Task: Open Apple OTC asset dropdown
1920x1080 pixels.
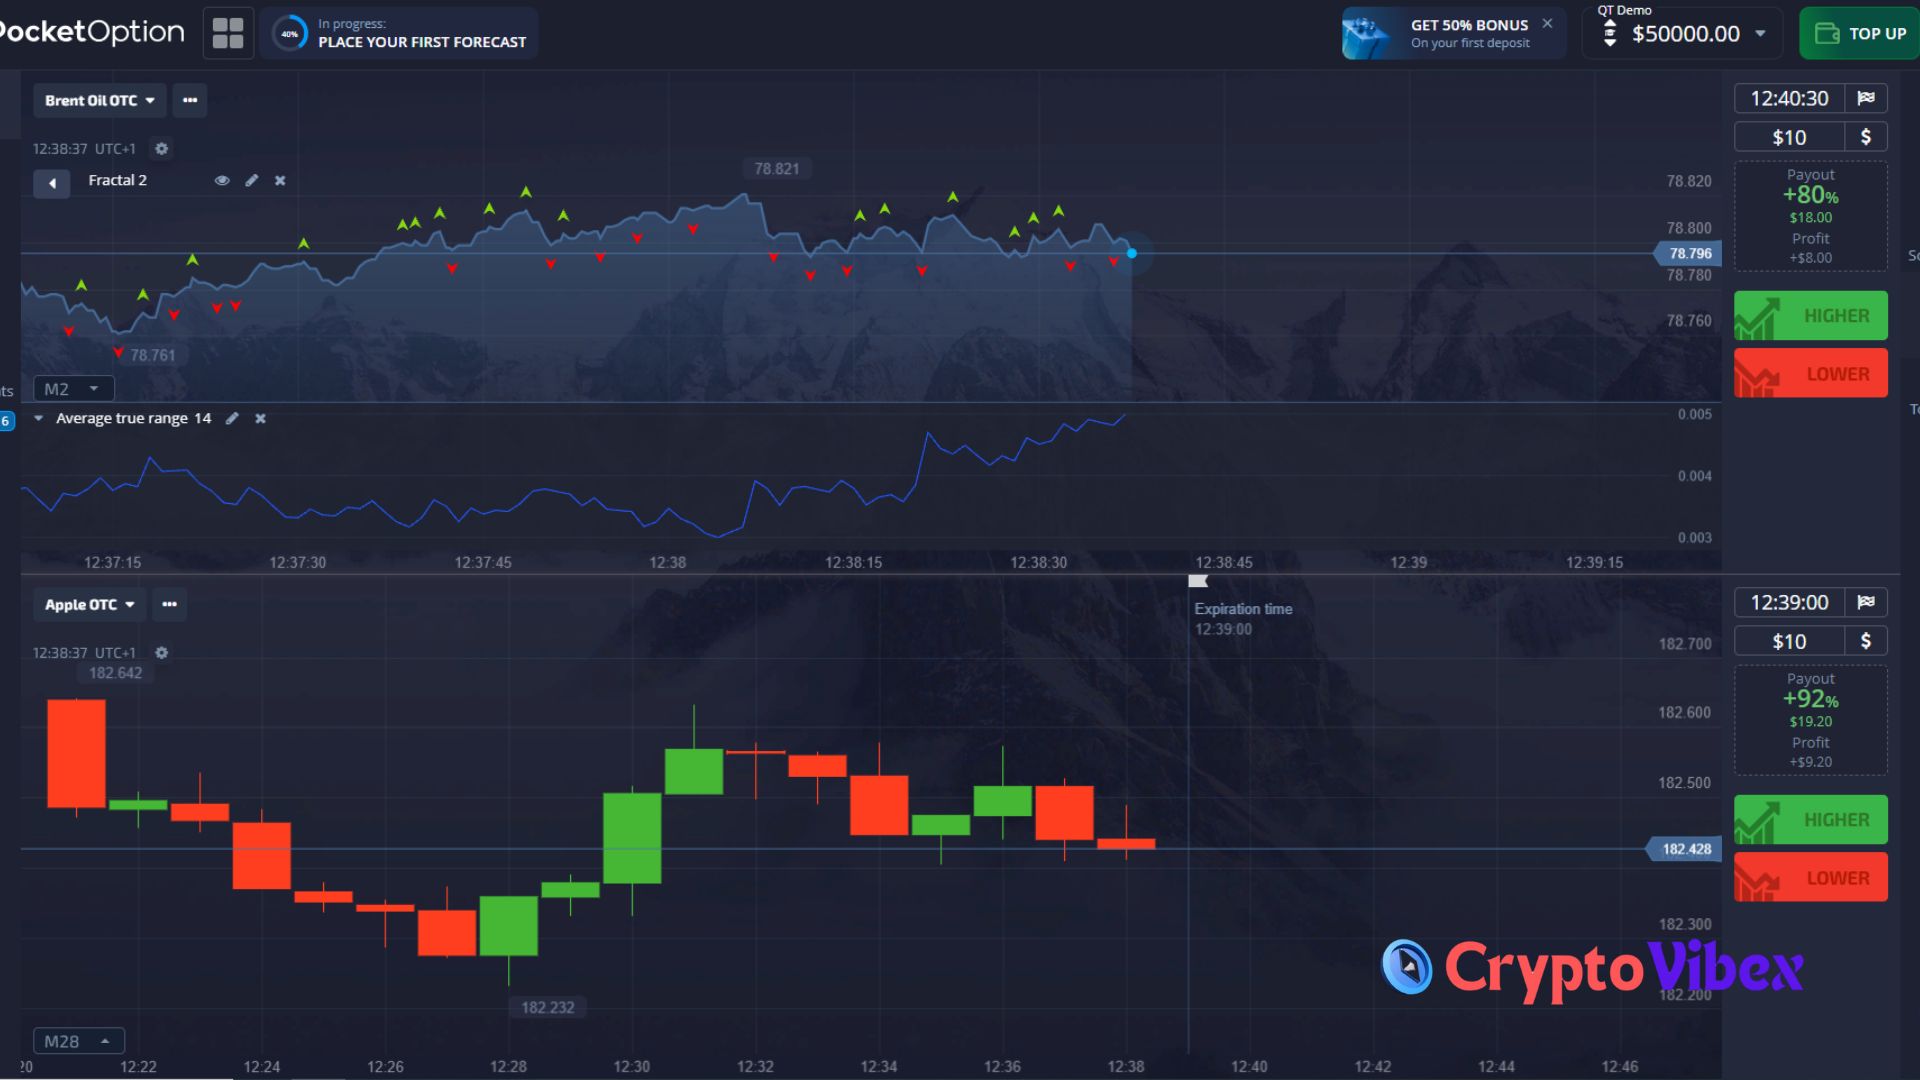Action: click(84, 604)
